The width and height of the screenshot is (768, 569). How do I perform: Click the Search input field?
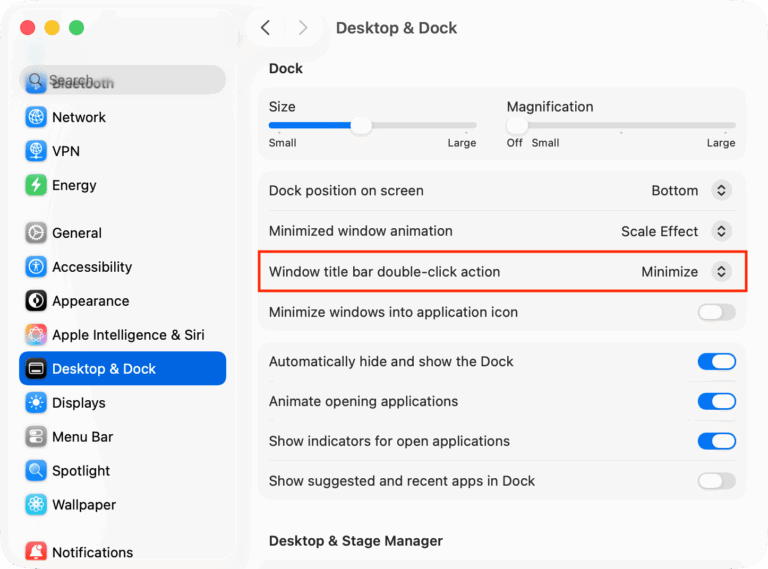pos(122,80)
